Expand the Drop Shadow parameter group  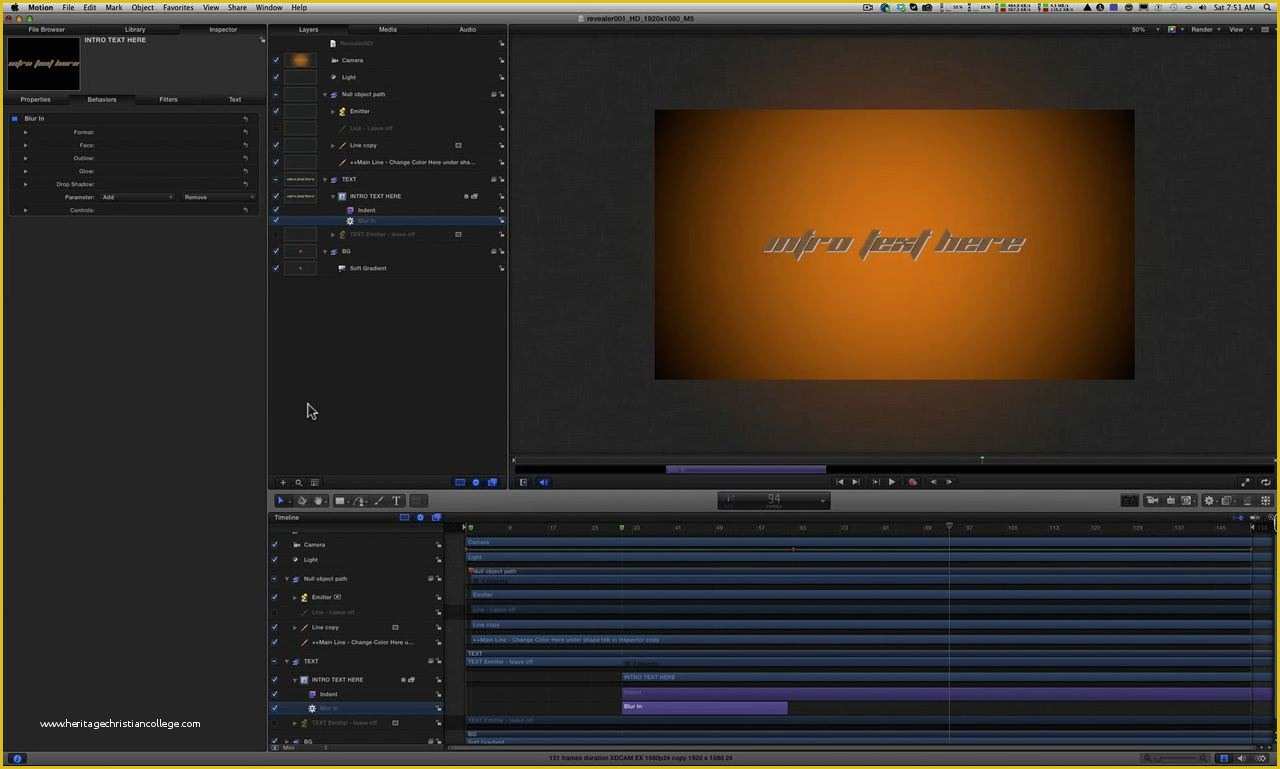26,184
